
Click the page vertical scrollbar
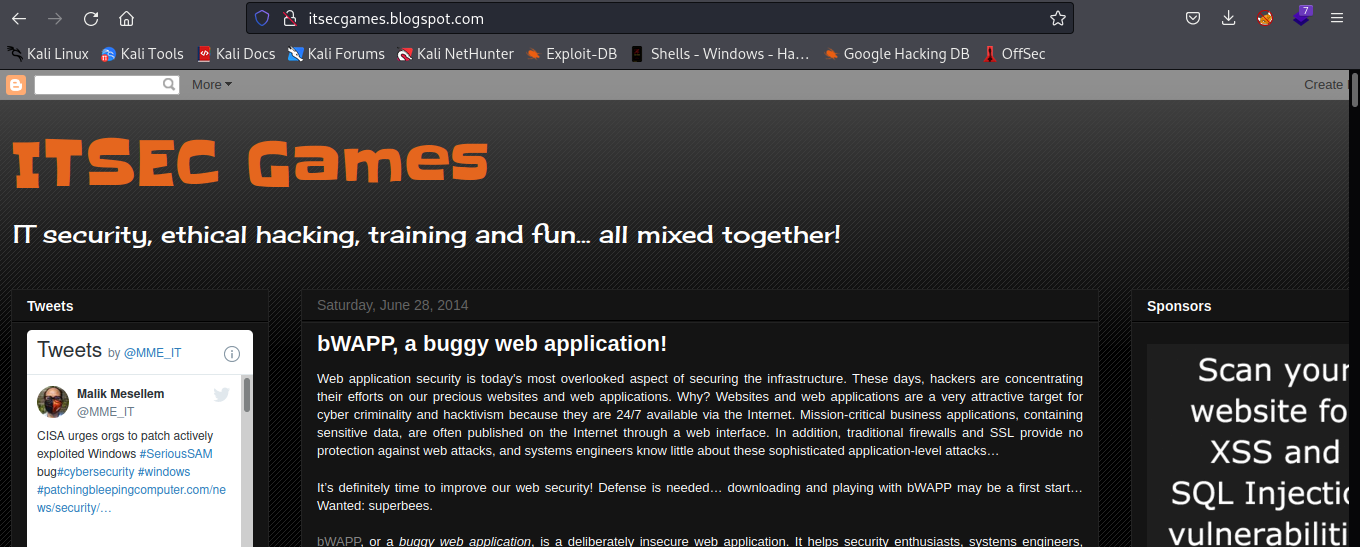[x=1354, y=90]
